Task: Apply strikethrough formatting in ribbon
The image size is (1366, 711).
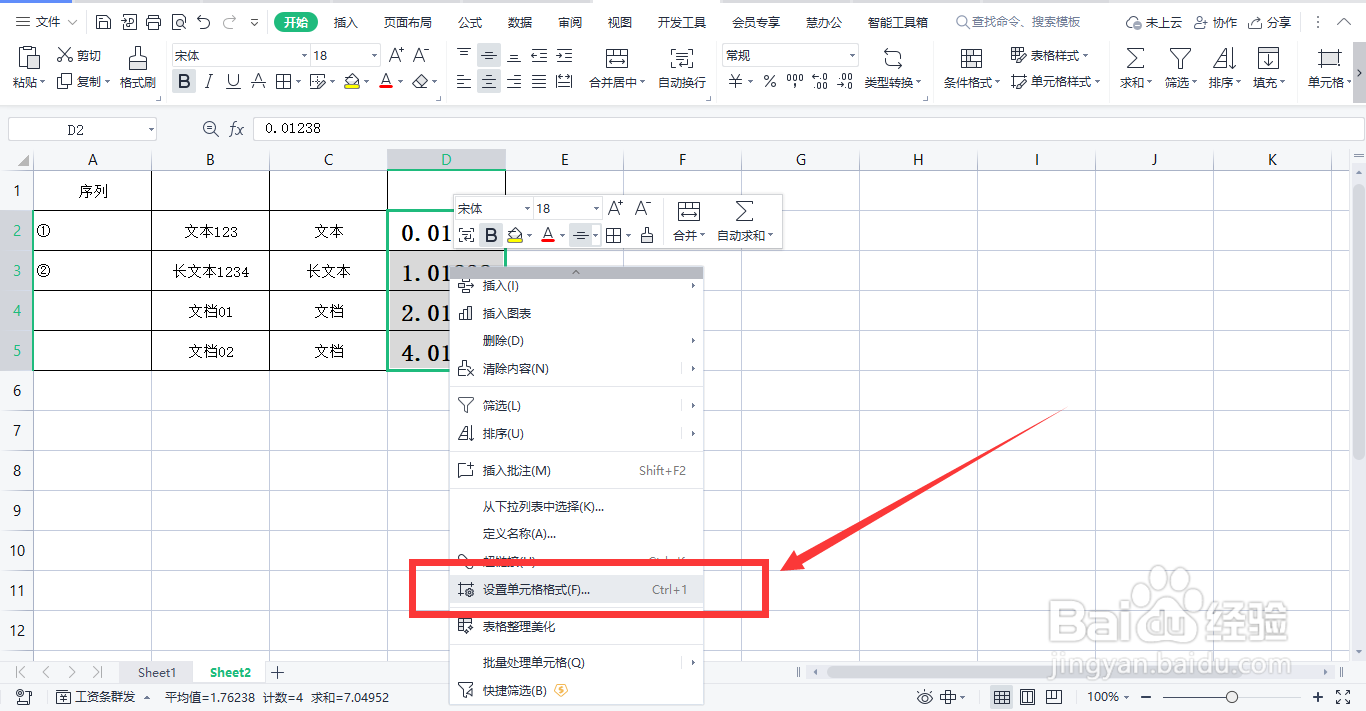Action: pos(258,82)
